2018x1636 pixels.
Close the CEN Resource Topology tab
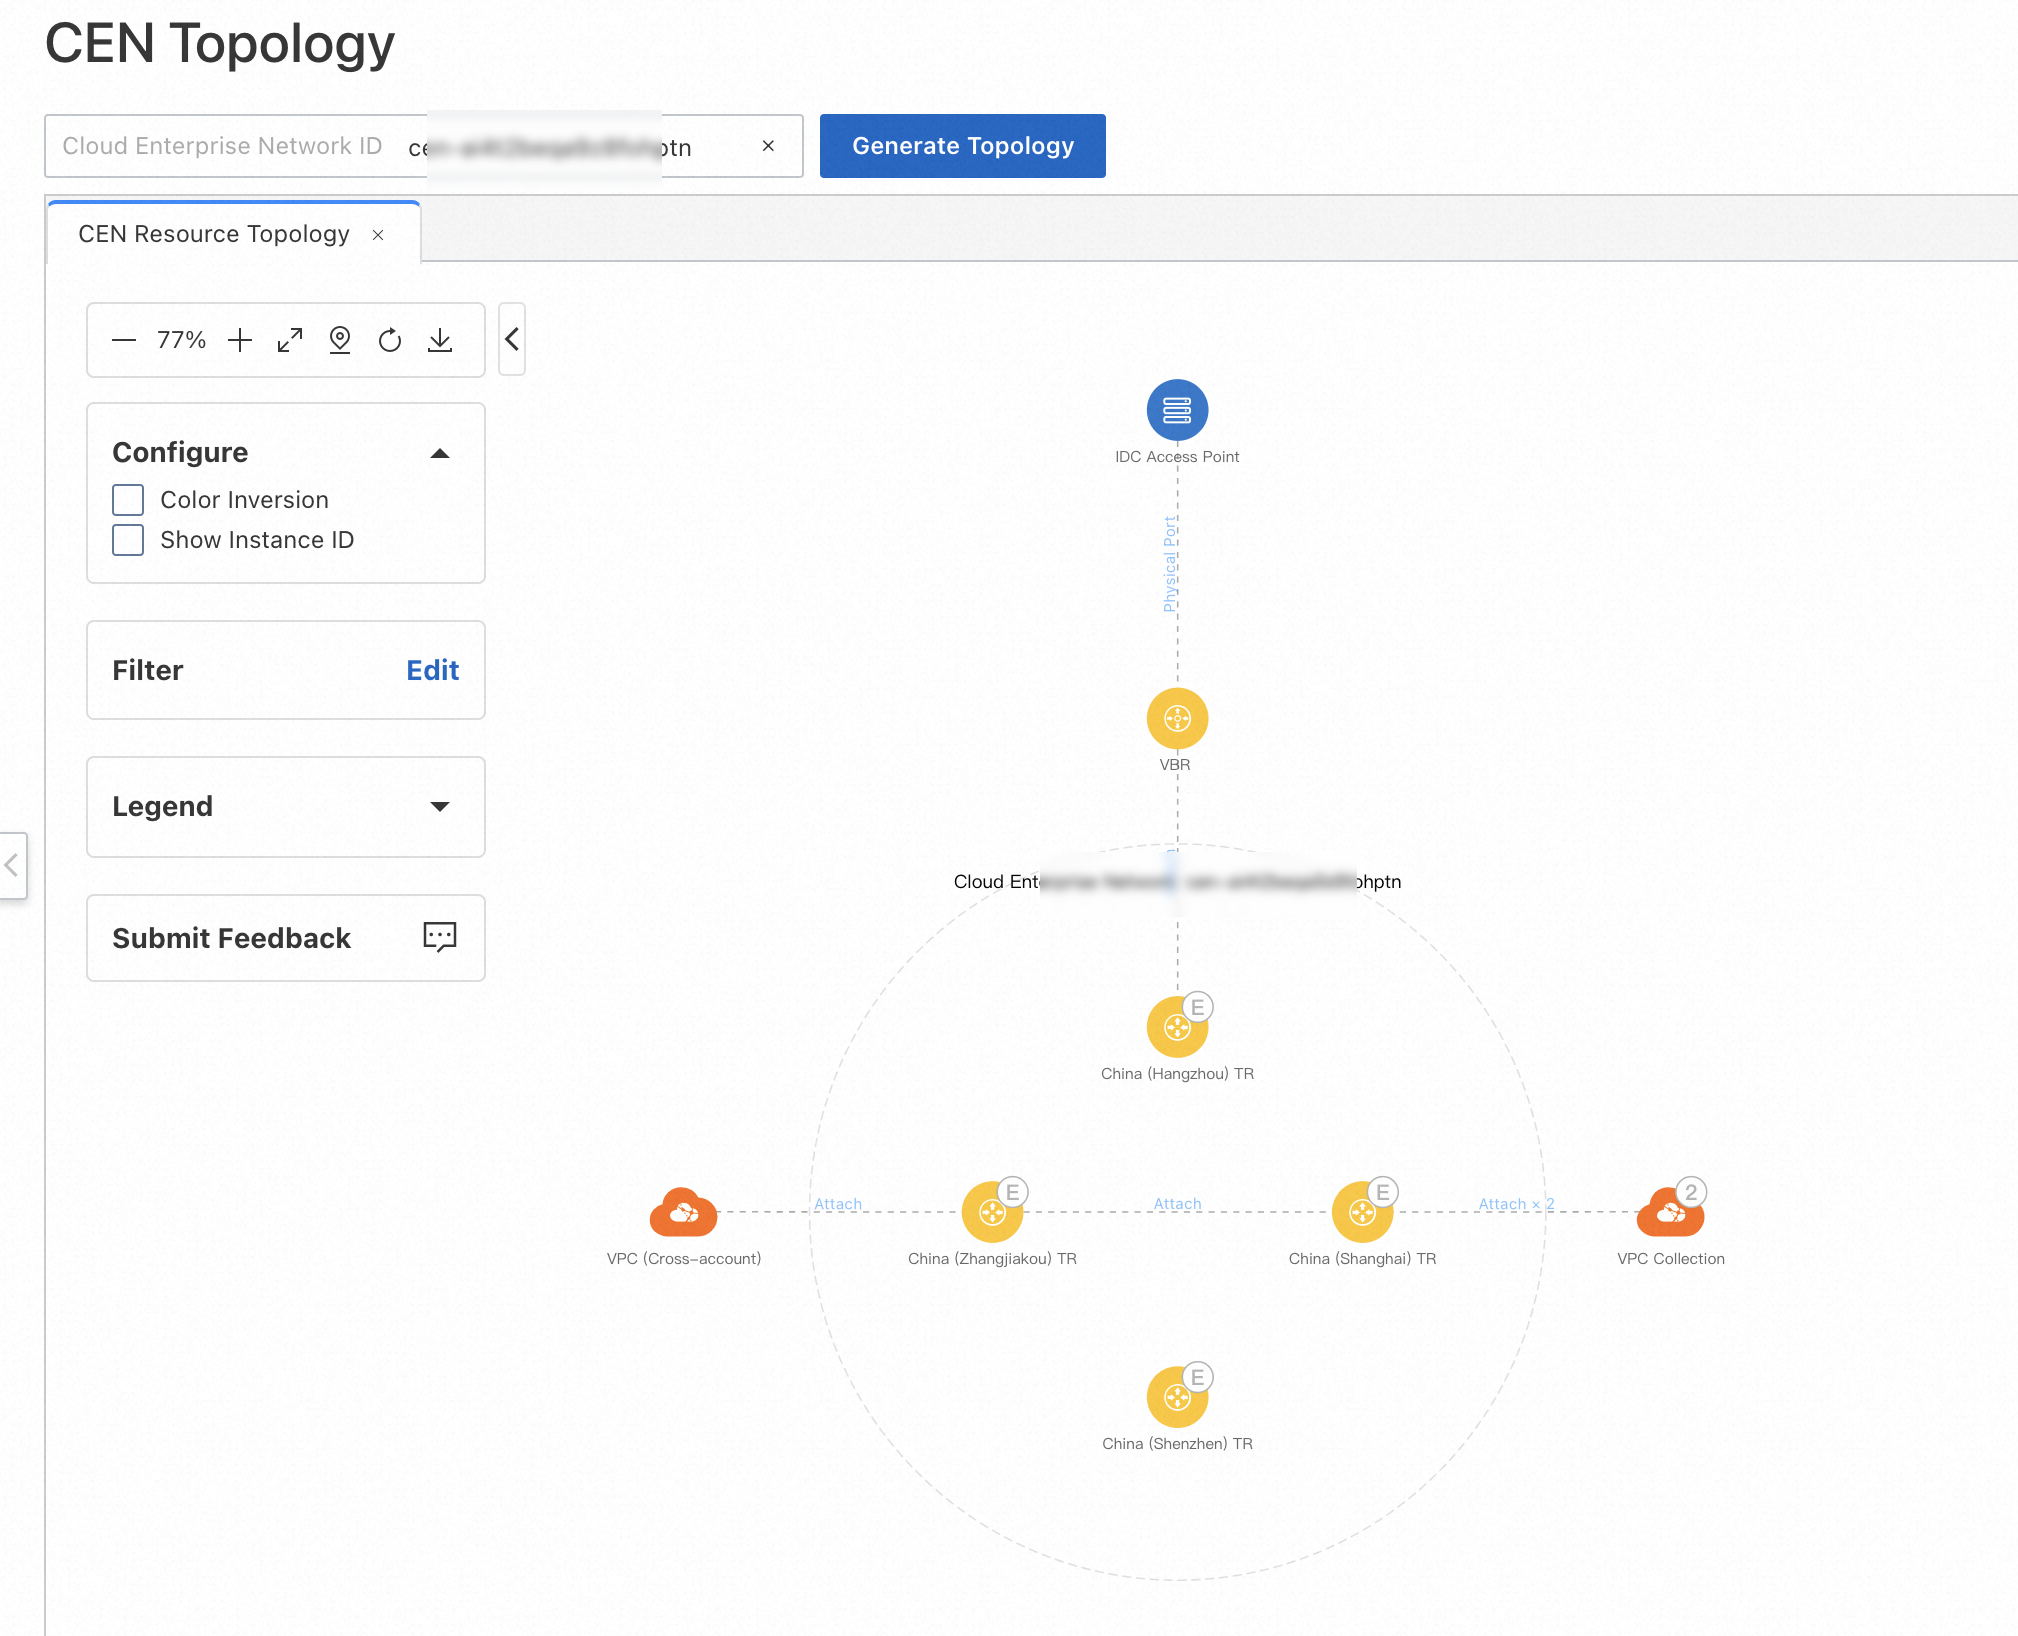point(378,235)
